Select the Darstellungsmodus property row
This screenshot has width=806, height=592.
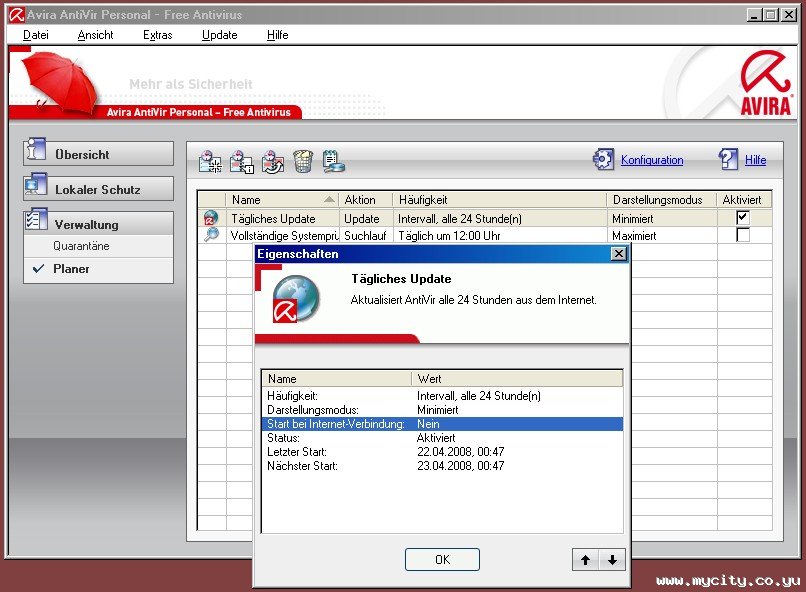[x=442, y=410]
